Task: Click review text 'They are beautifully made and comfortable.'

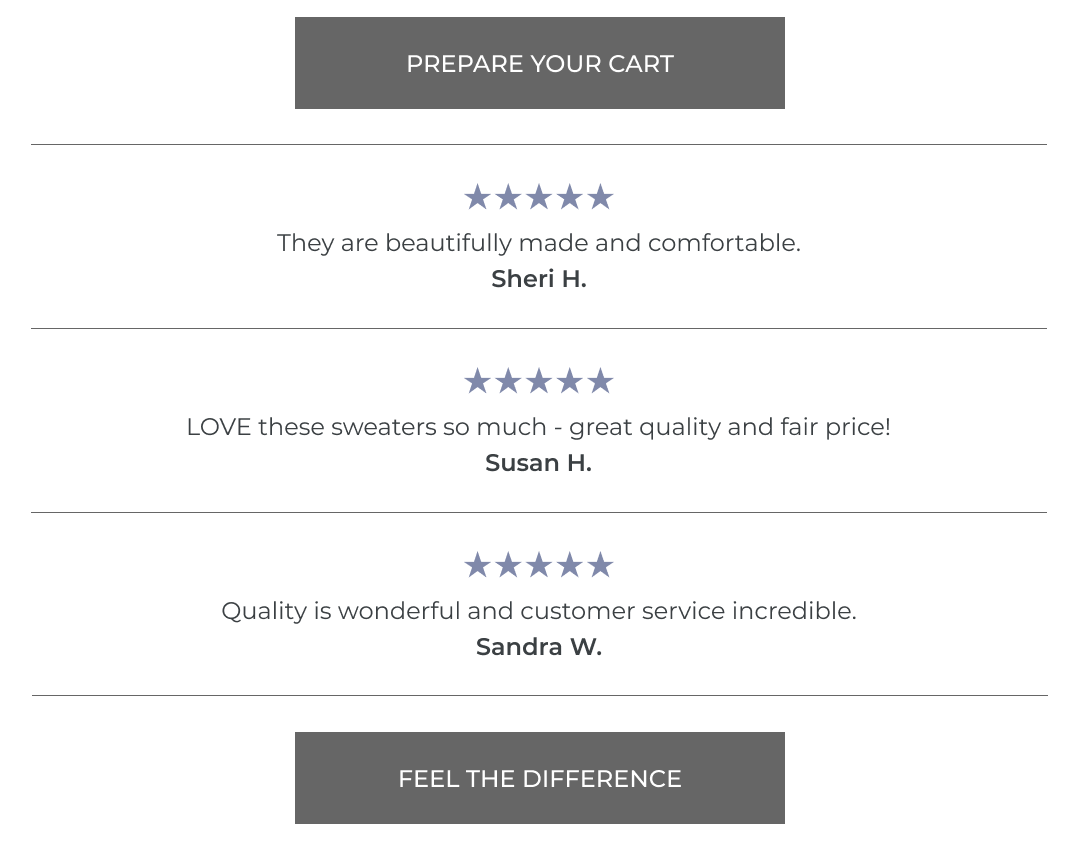Action: 539,243
